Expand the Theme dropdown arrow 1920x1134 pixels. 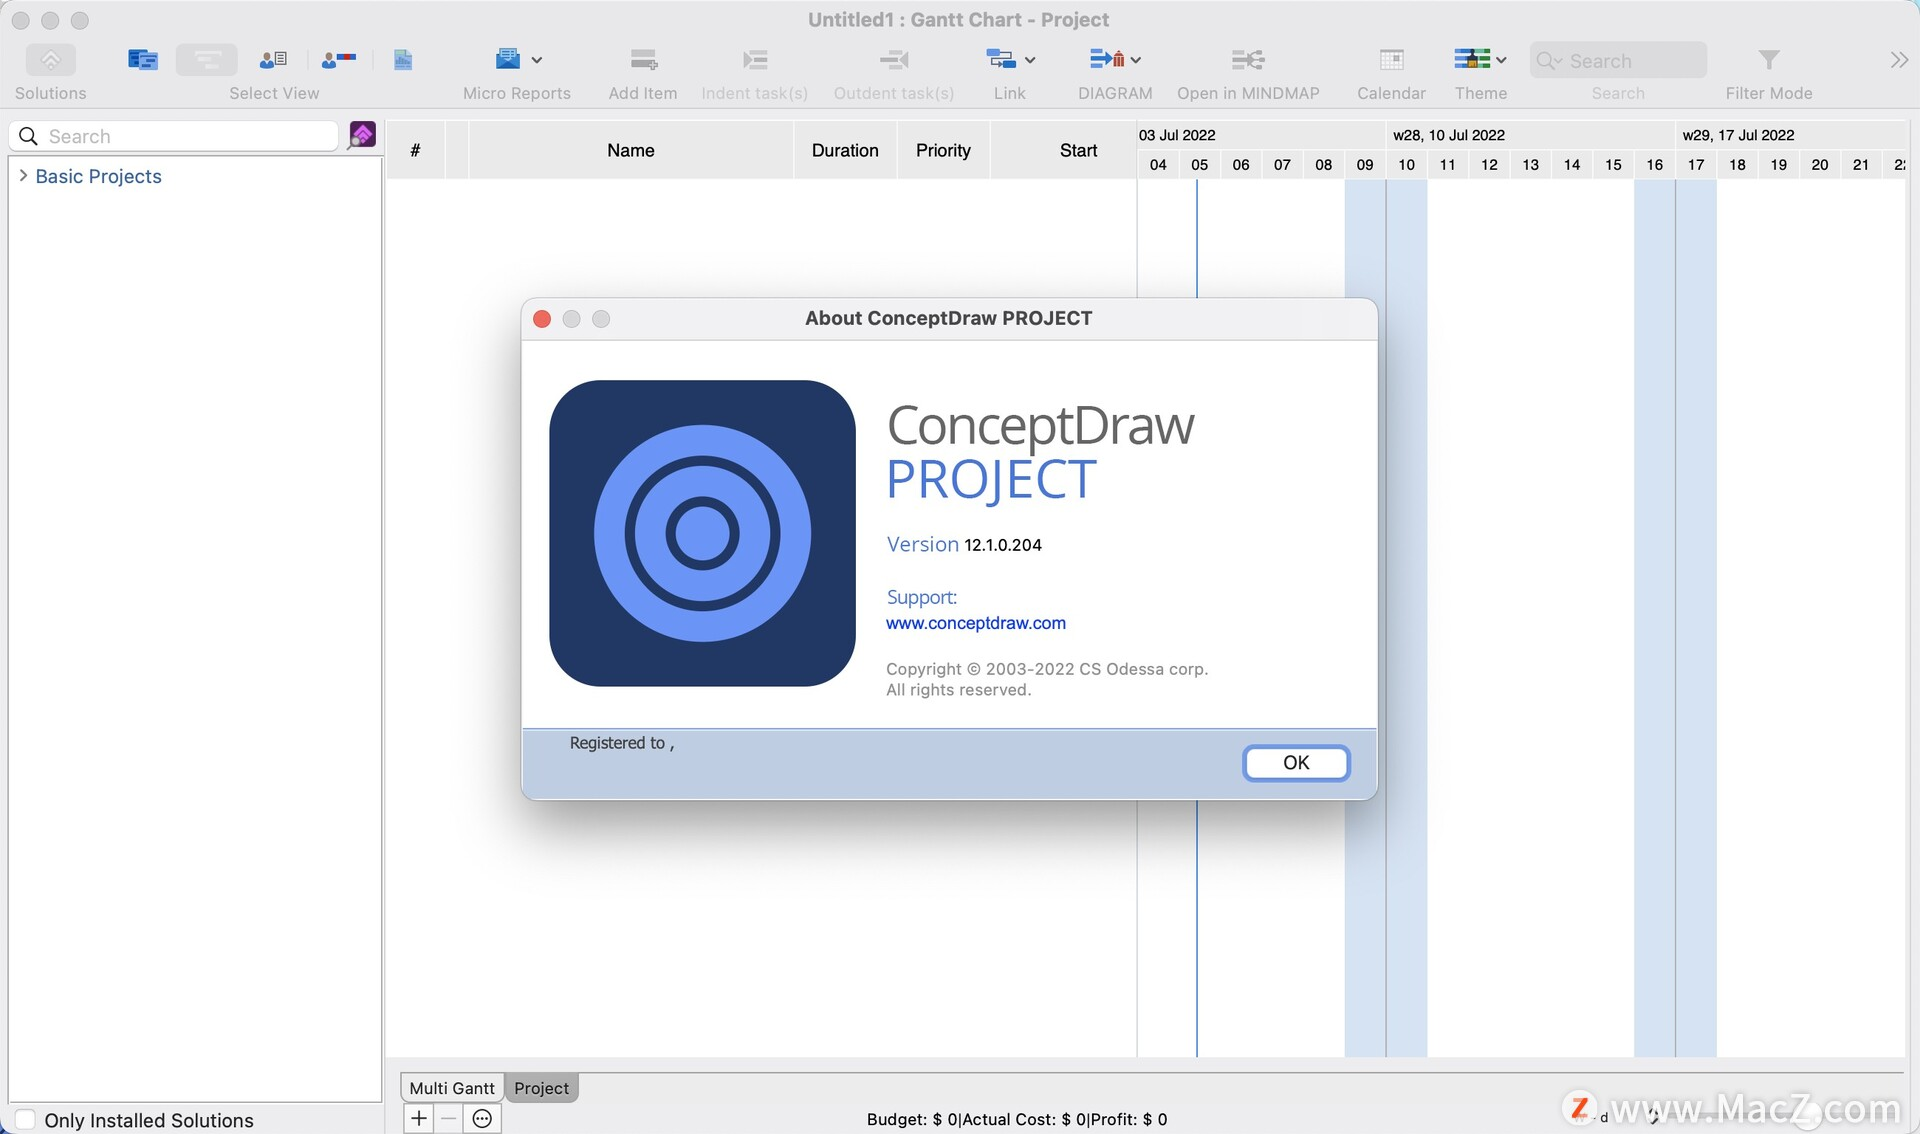pyautogui.click(x=1501, y=60)
